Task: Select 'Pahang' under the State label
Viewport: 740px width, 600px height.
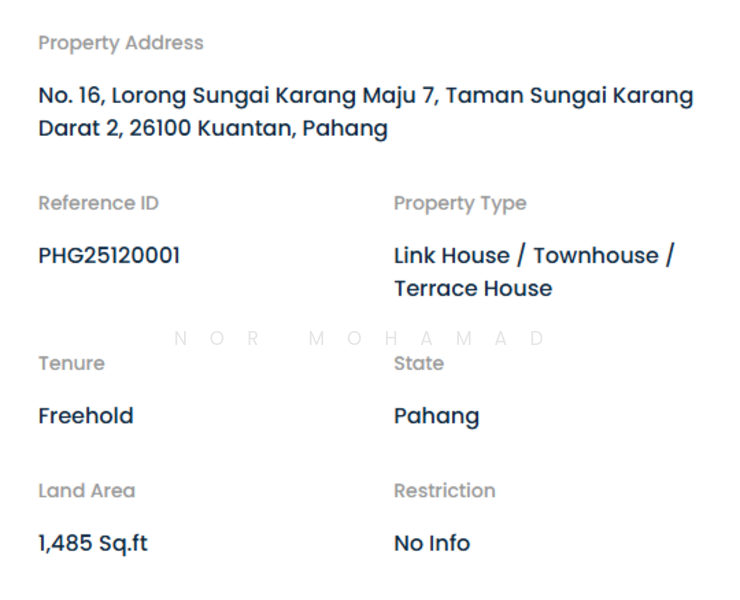Action: pyautogui.click(x=436, y=416)
